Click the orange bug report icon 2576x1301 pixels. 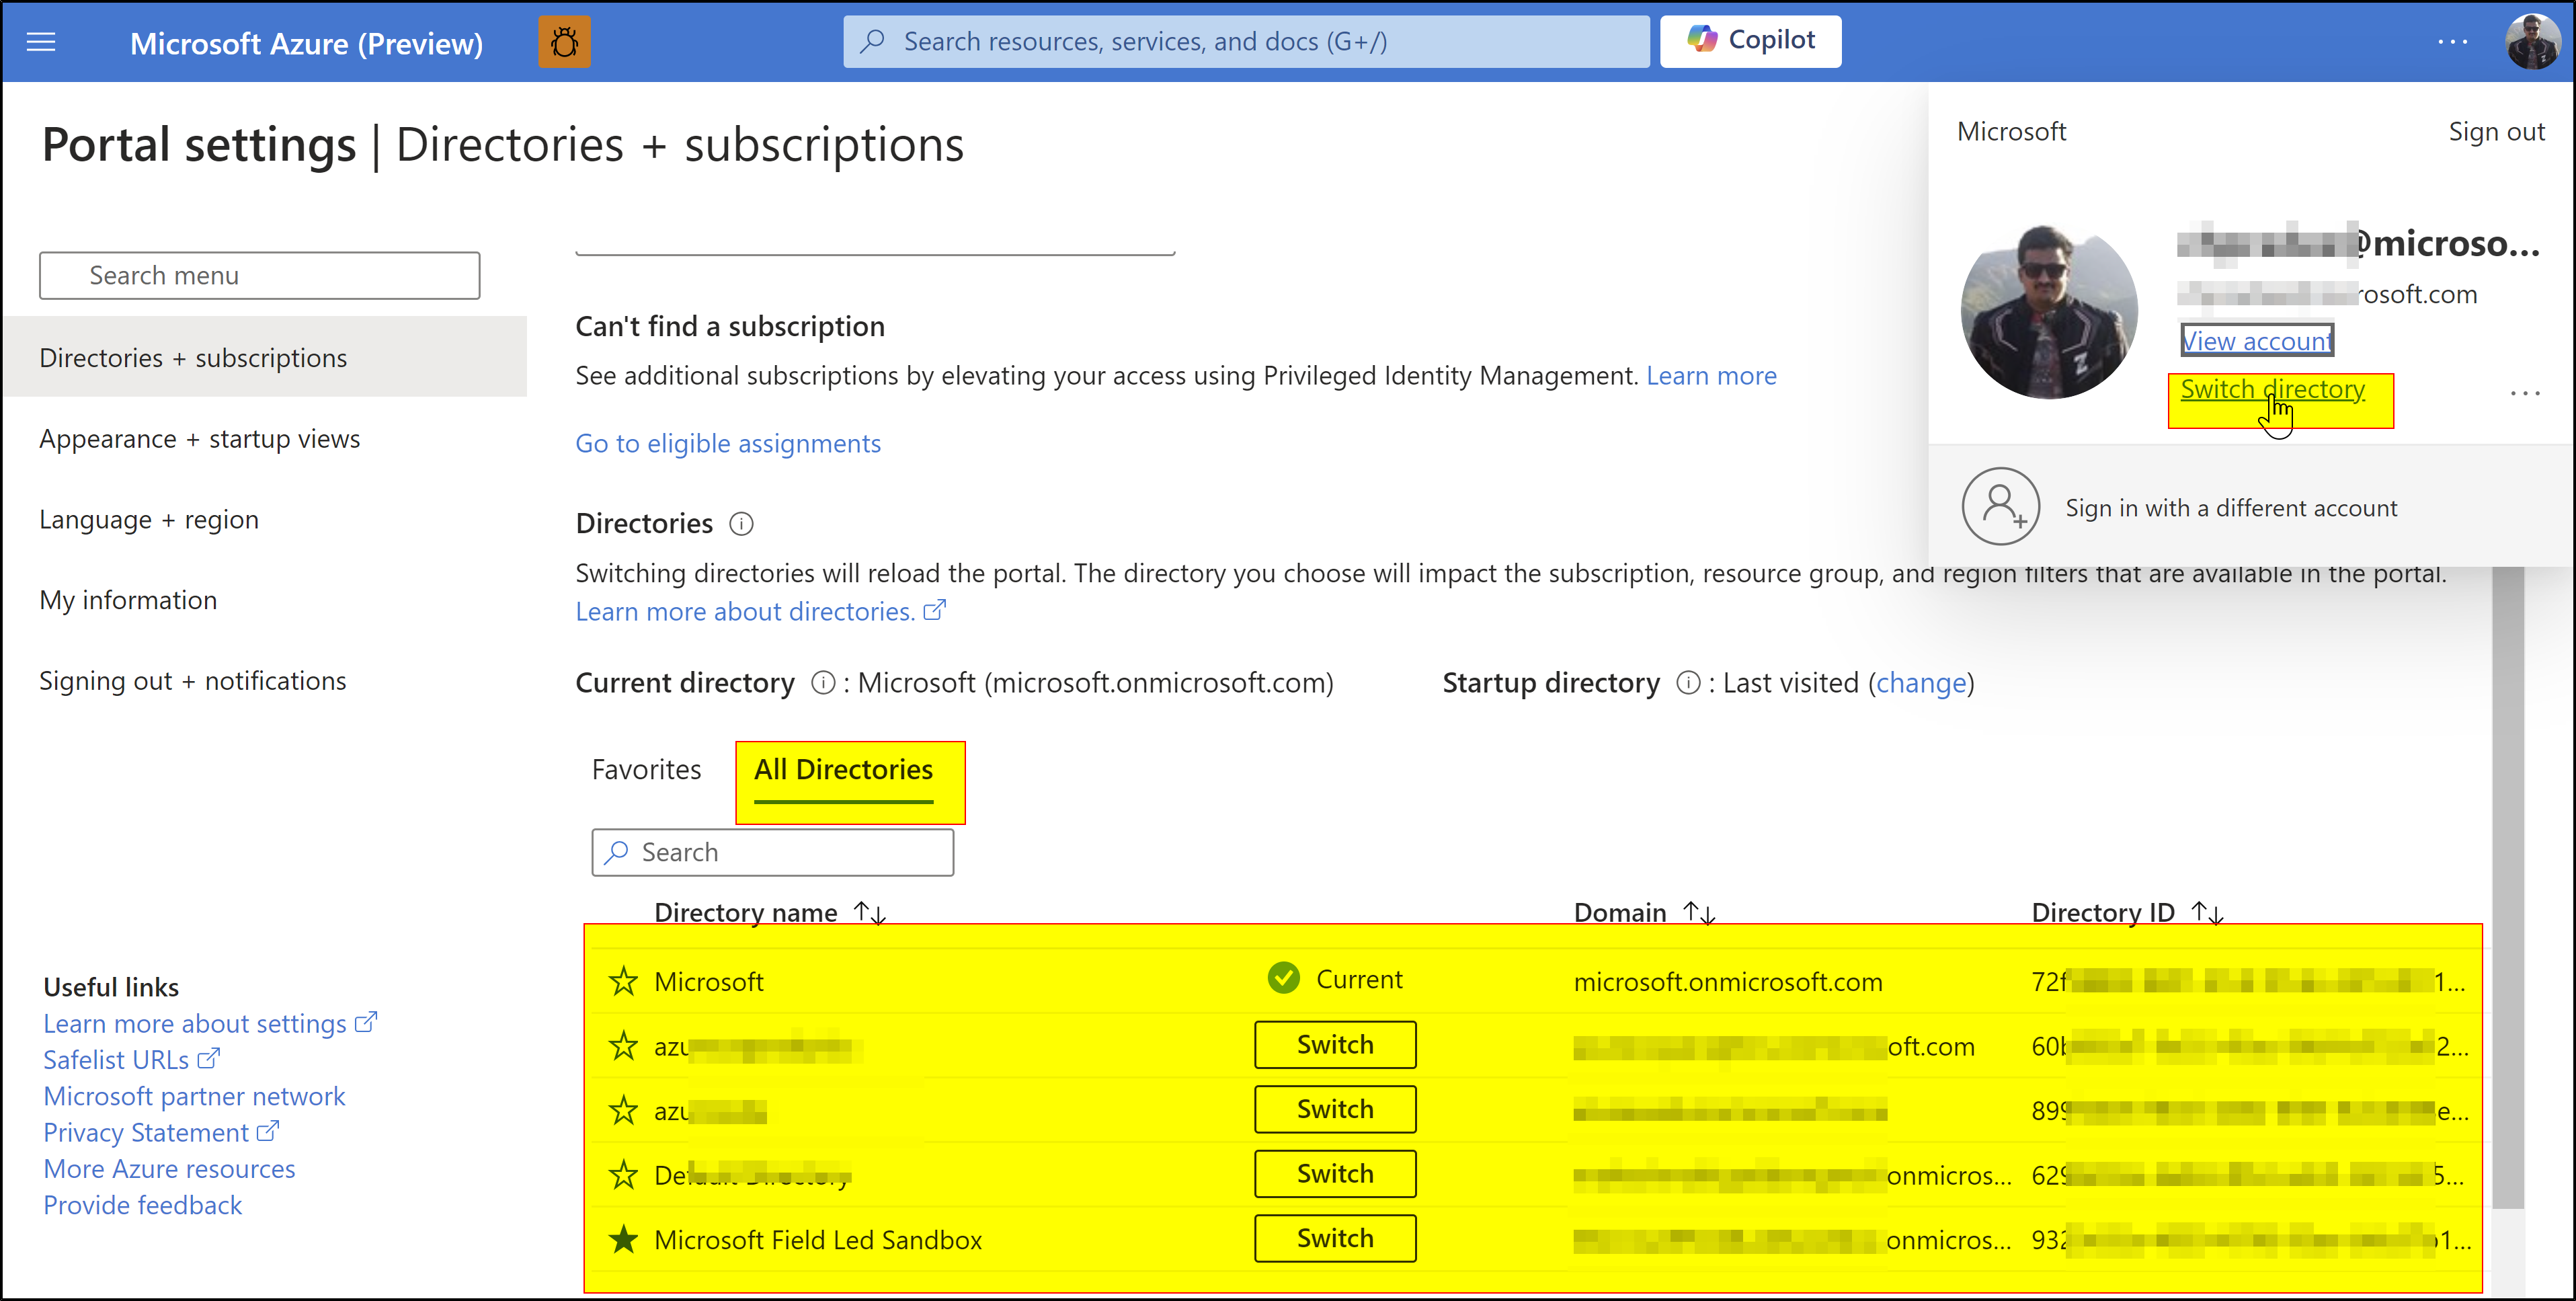pyautogui.click(x=564, y=42)
